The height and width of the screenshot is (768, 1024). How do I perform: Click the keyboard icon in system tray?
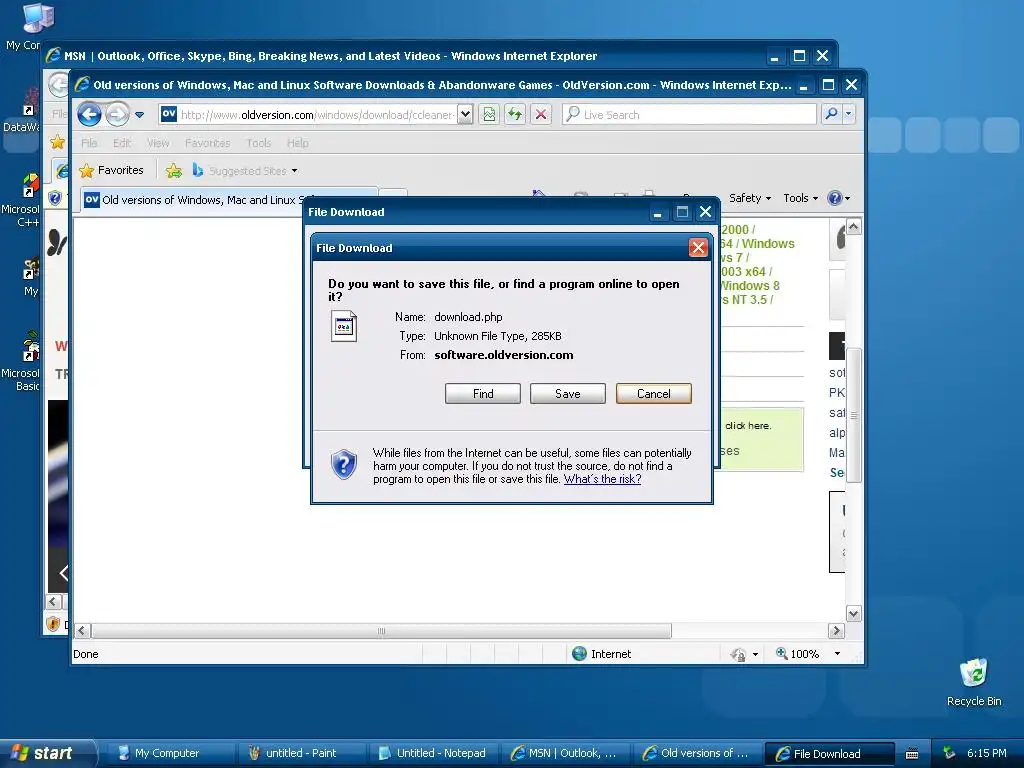(912, 754)
